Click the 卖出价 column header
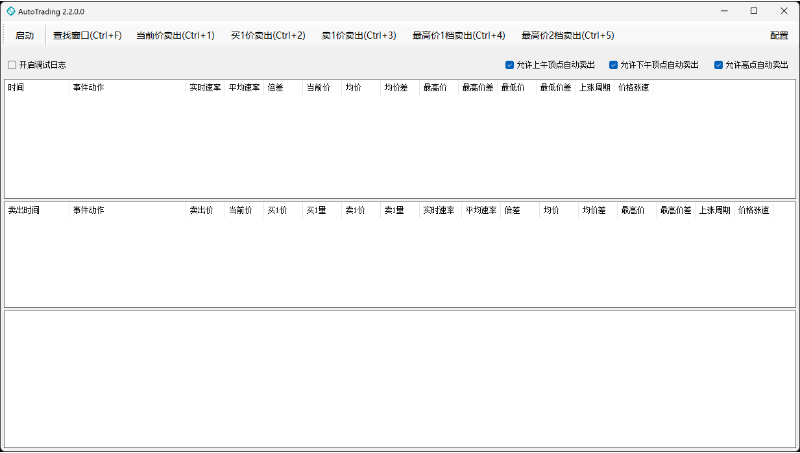Screen dimensions: 800x453 tap(205, 210)
